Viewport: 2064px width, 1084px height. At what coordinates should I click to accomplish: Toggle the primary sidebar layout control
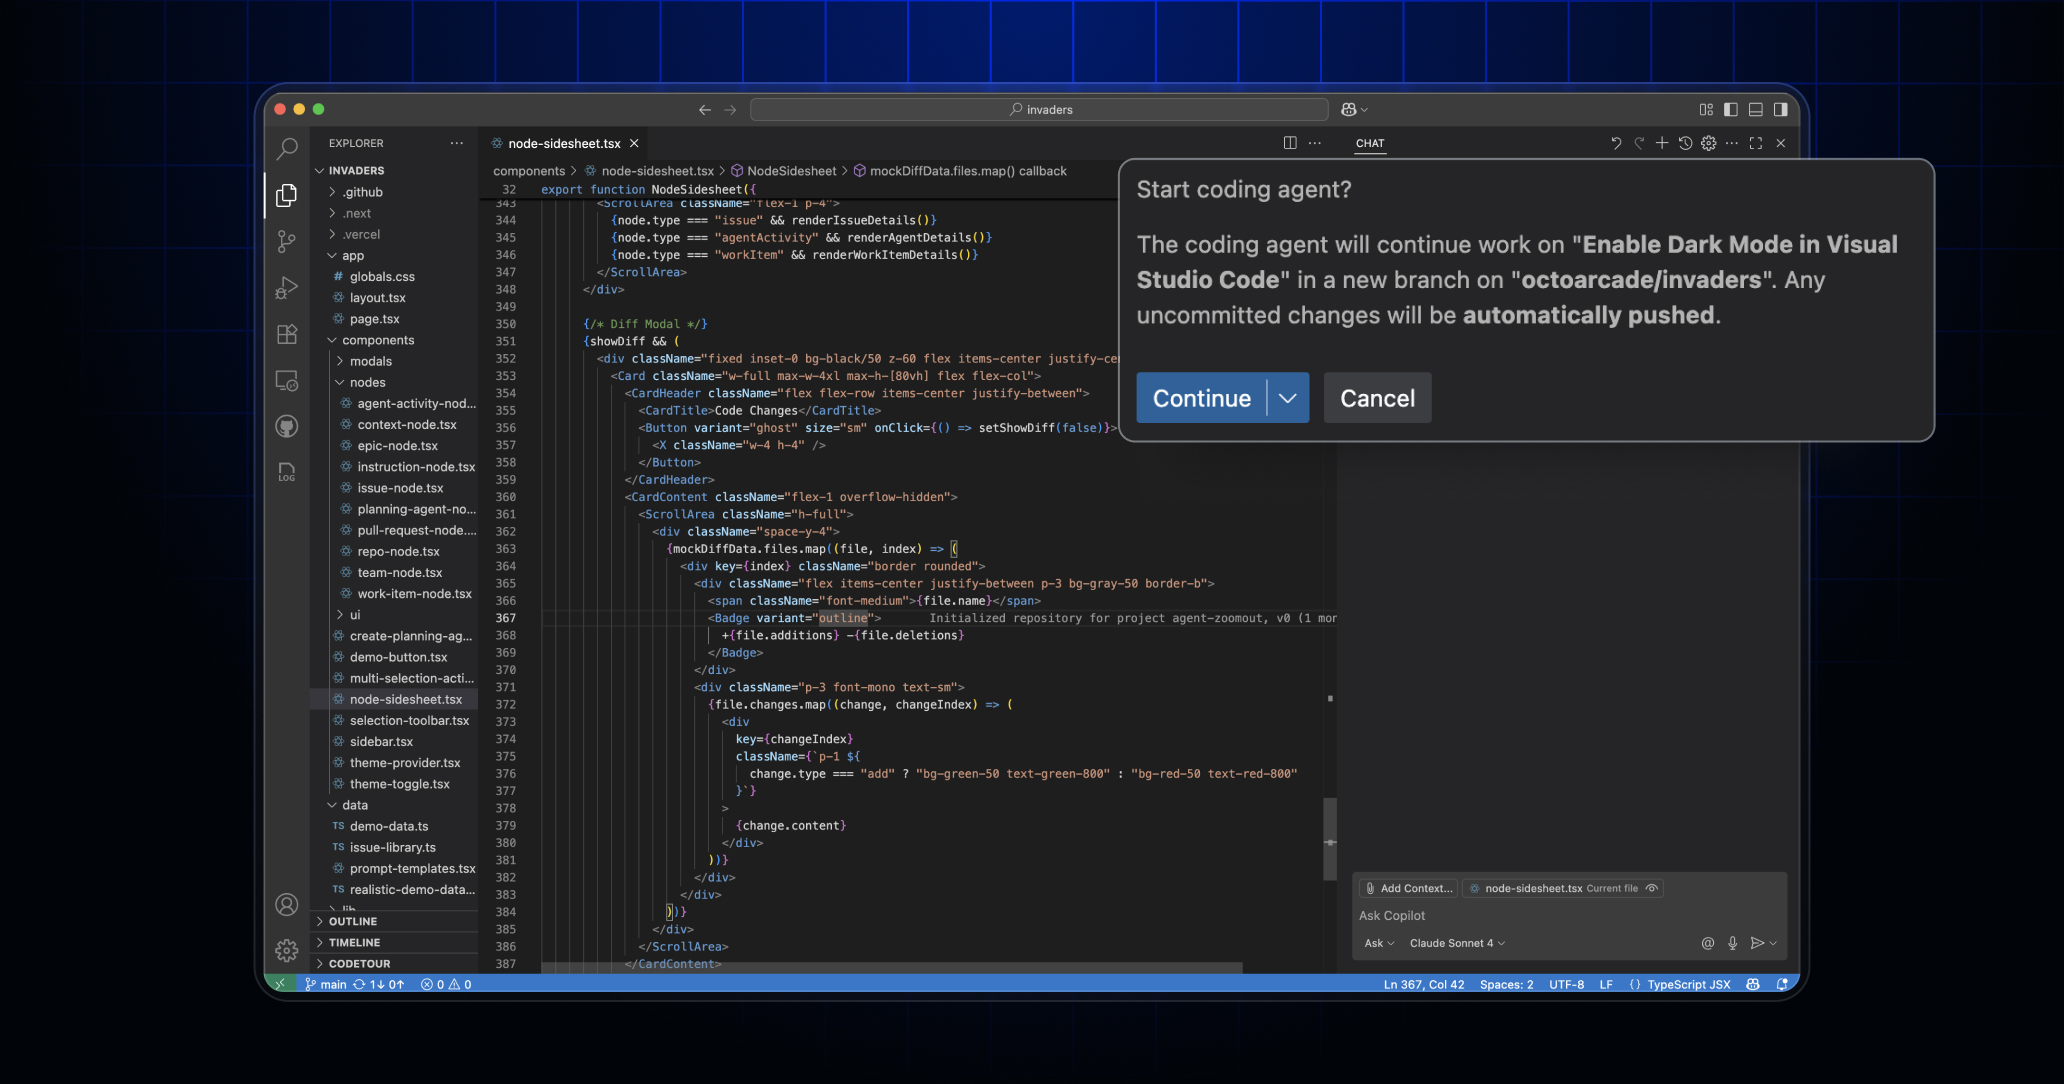pos(1731,109)
